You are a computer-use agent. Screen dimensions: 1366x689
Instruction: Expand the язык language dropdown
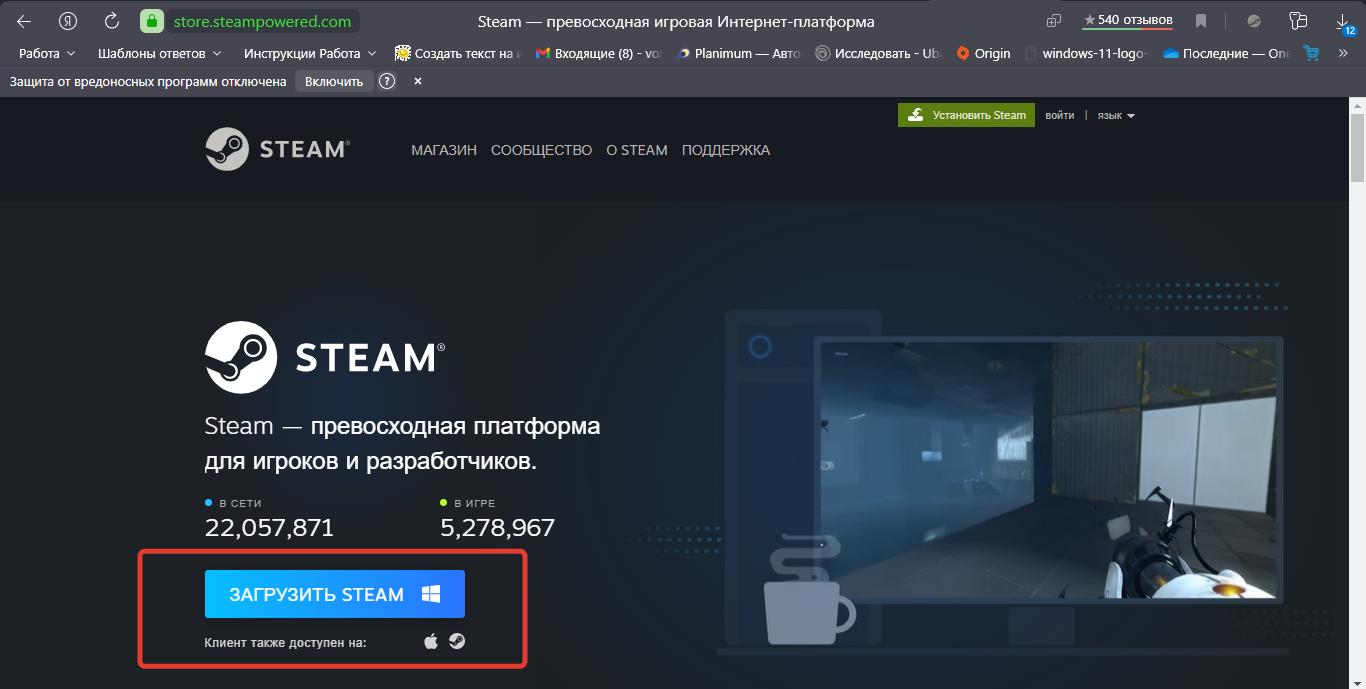pos(1116,115)
